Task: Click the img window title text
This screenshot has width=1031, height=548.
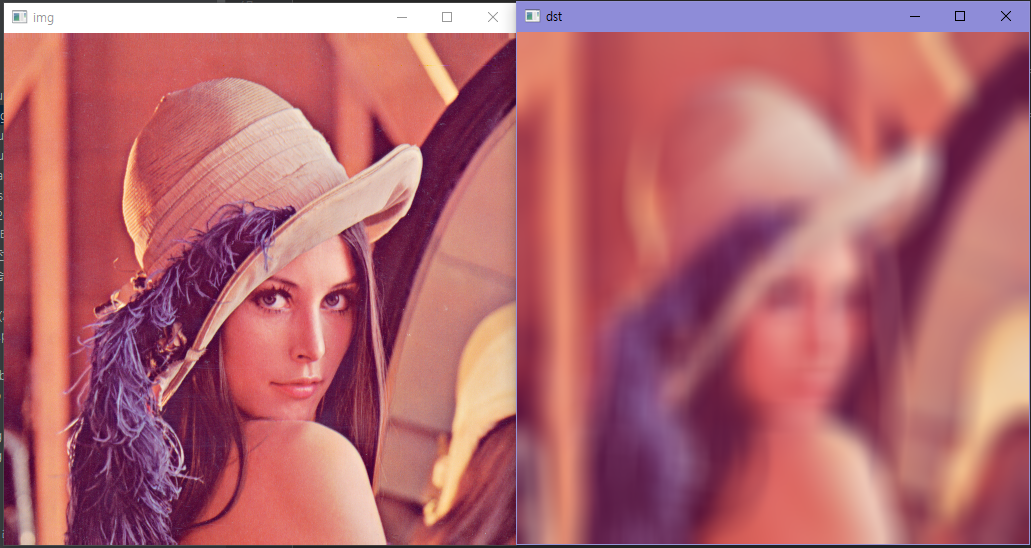Action: point(43,18)
